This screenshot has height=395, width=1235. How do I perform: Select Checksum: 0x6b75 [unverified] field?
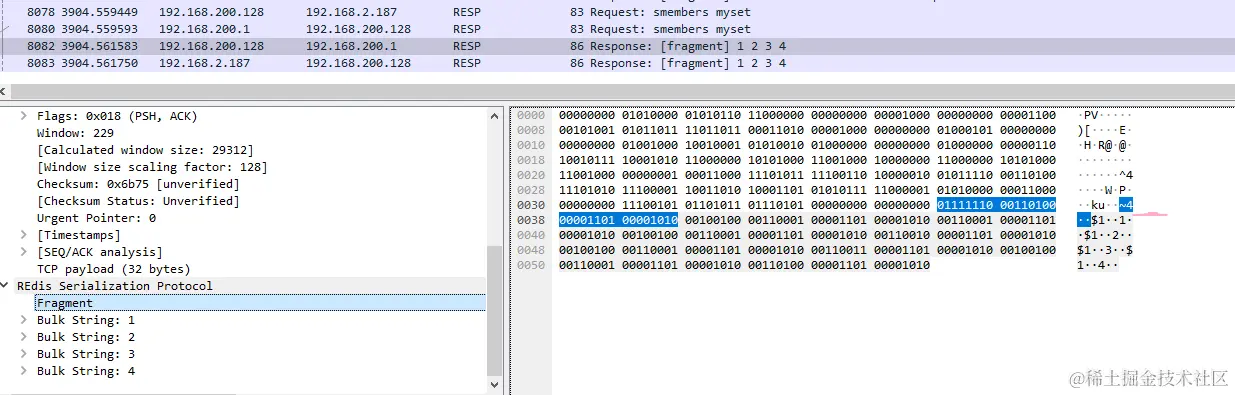click(x=138, y=184)
